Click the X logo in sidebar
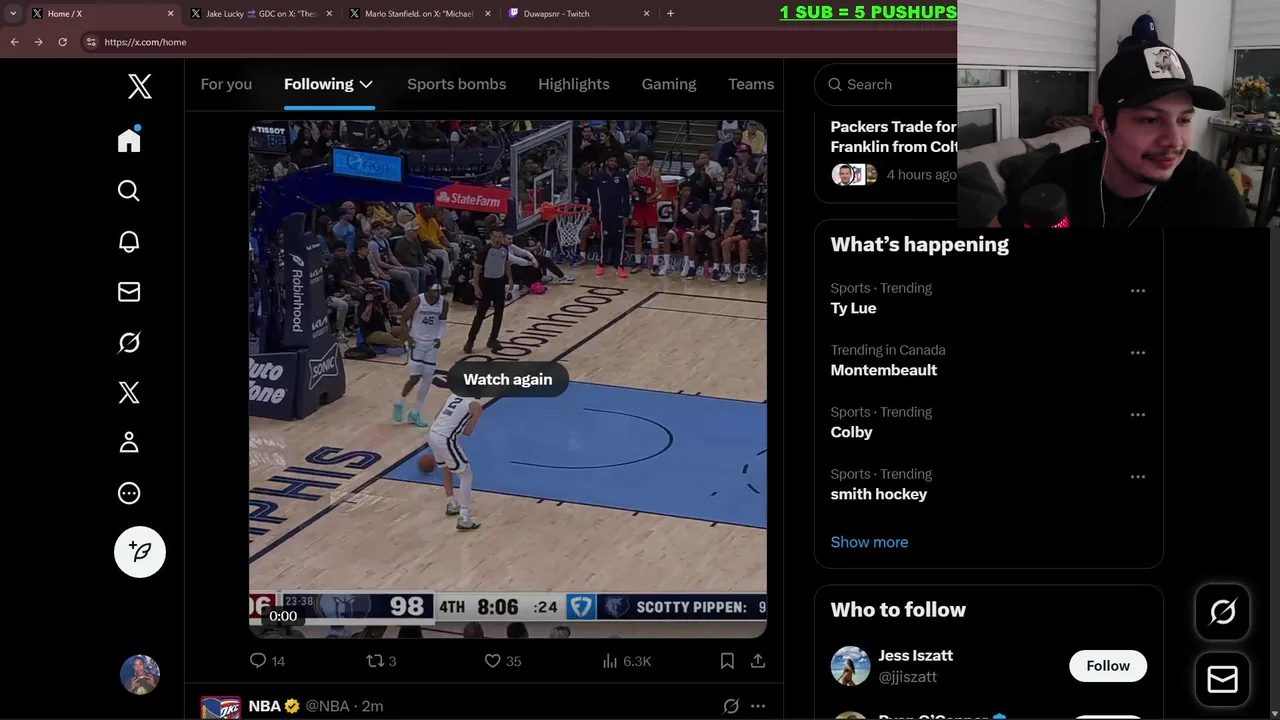The image size is (1280, 720). (x=140, y=86)
